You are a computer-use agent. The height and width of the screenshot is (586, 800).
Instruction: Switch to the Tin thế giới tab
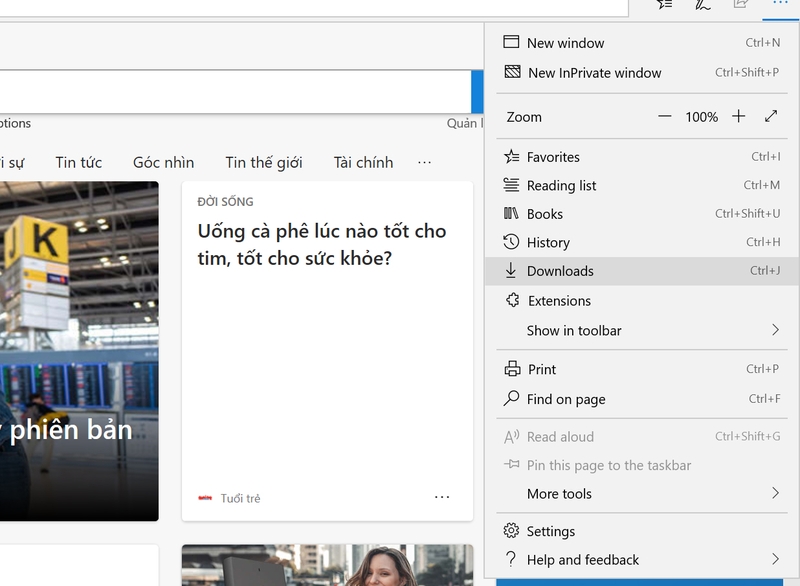point(264,162)
